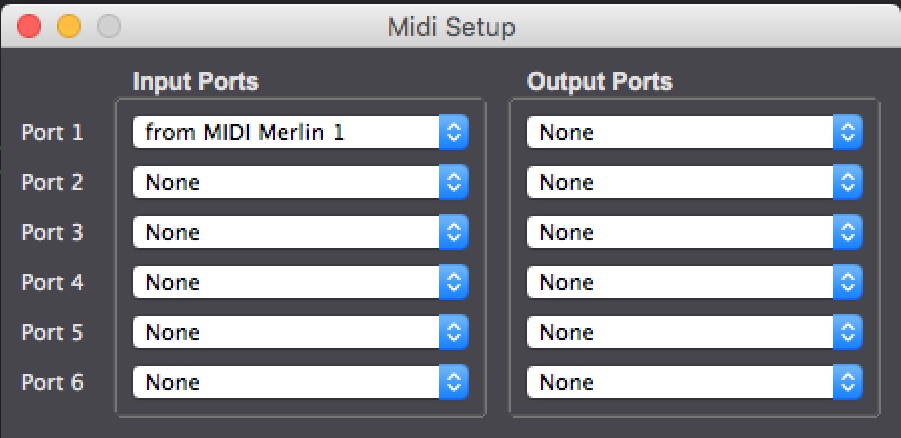The height and width of the screenshot is (438, 901).
Task: Click the Port 6 row label
Action: coord(53,382)
